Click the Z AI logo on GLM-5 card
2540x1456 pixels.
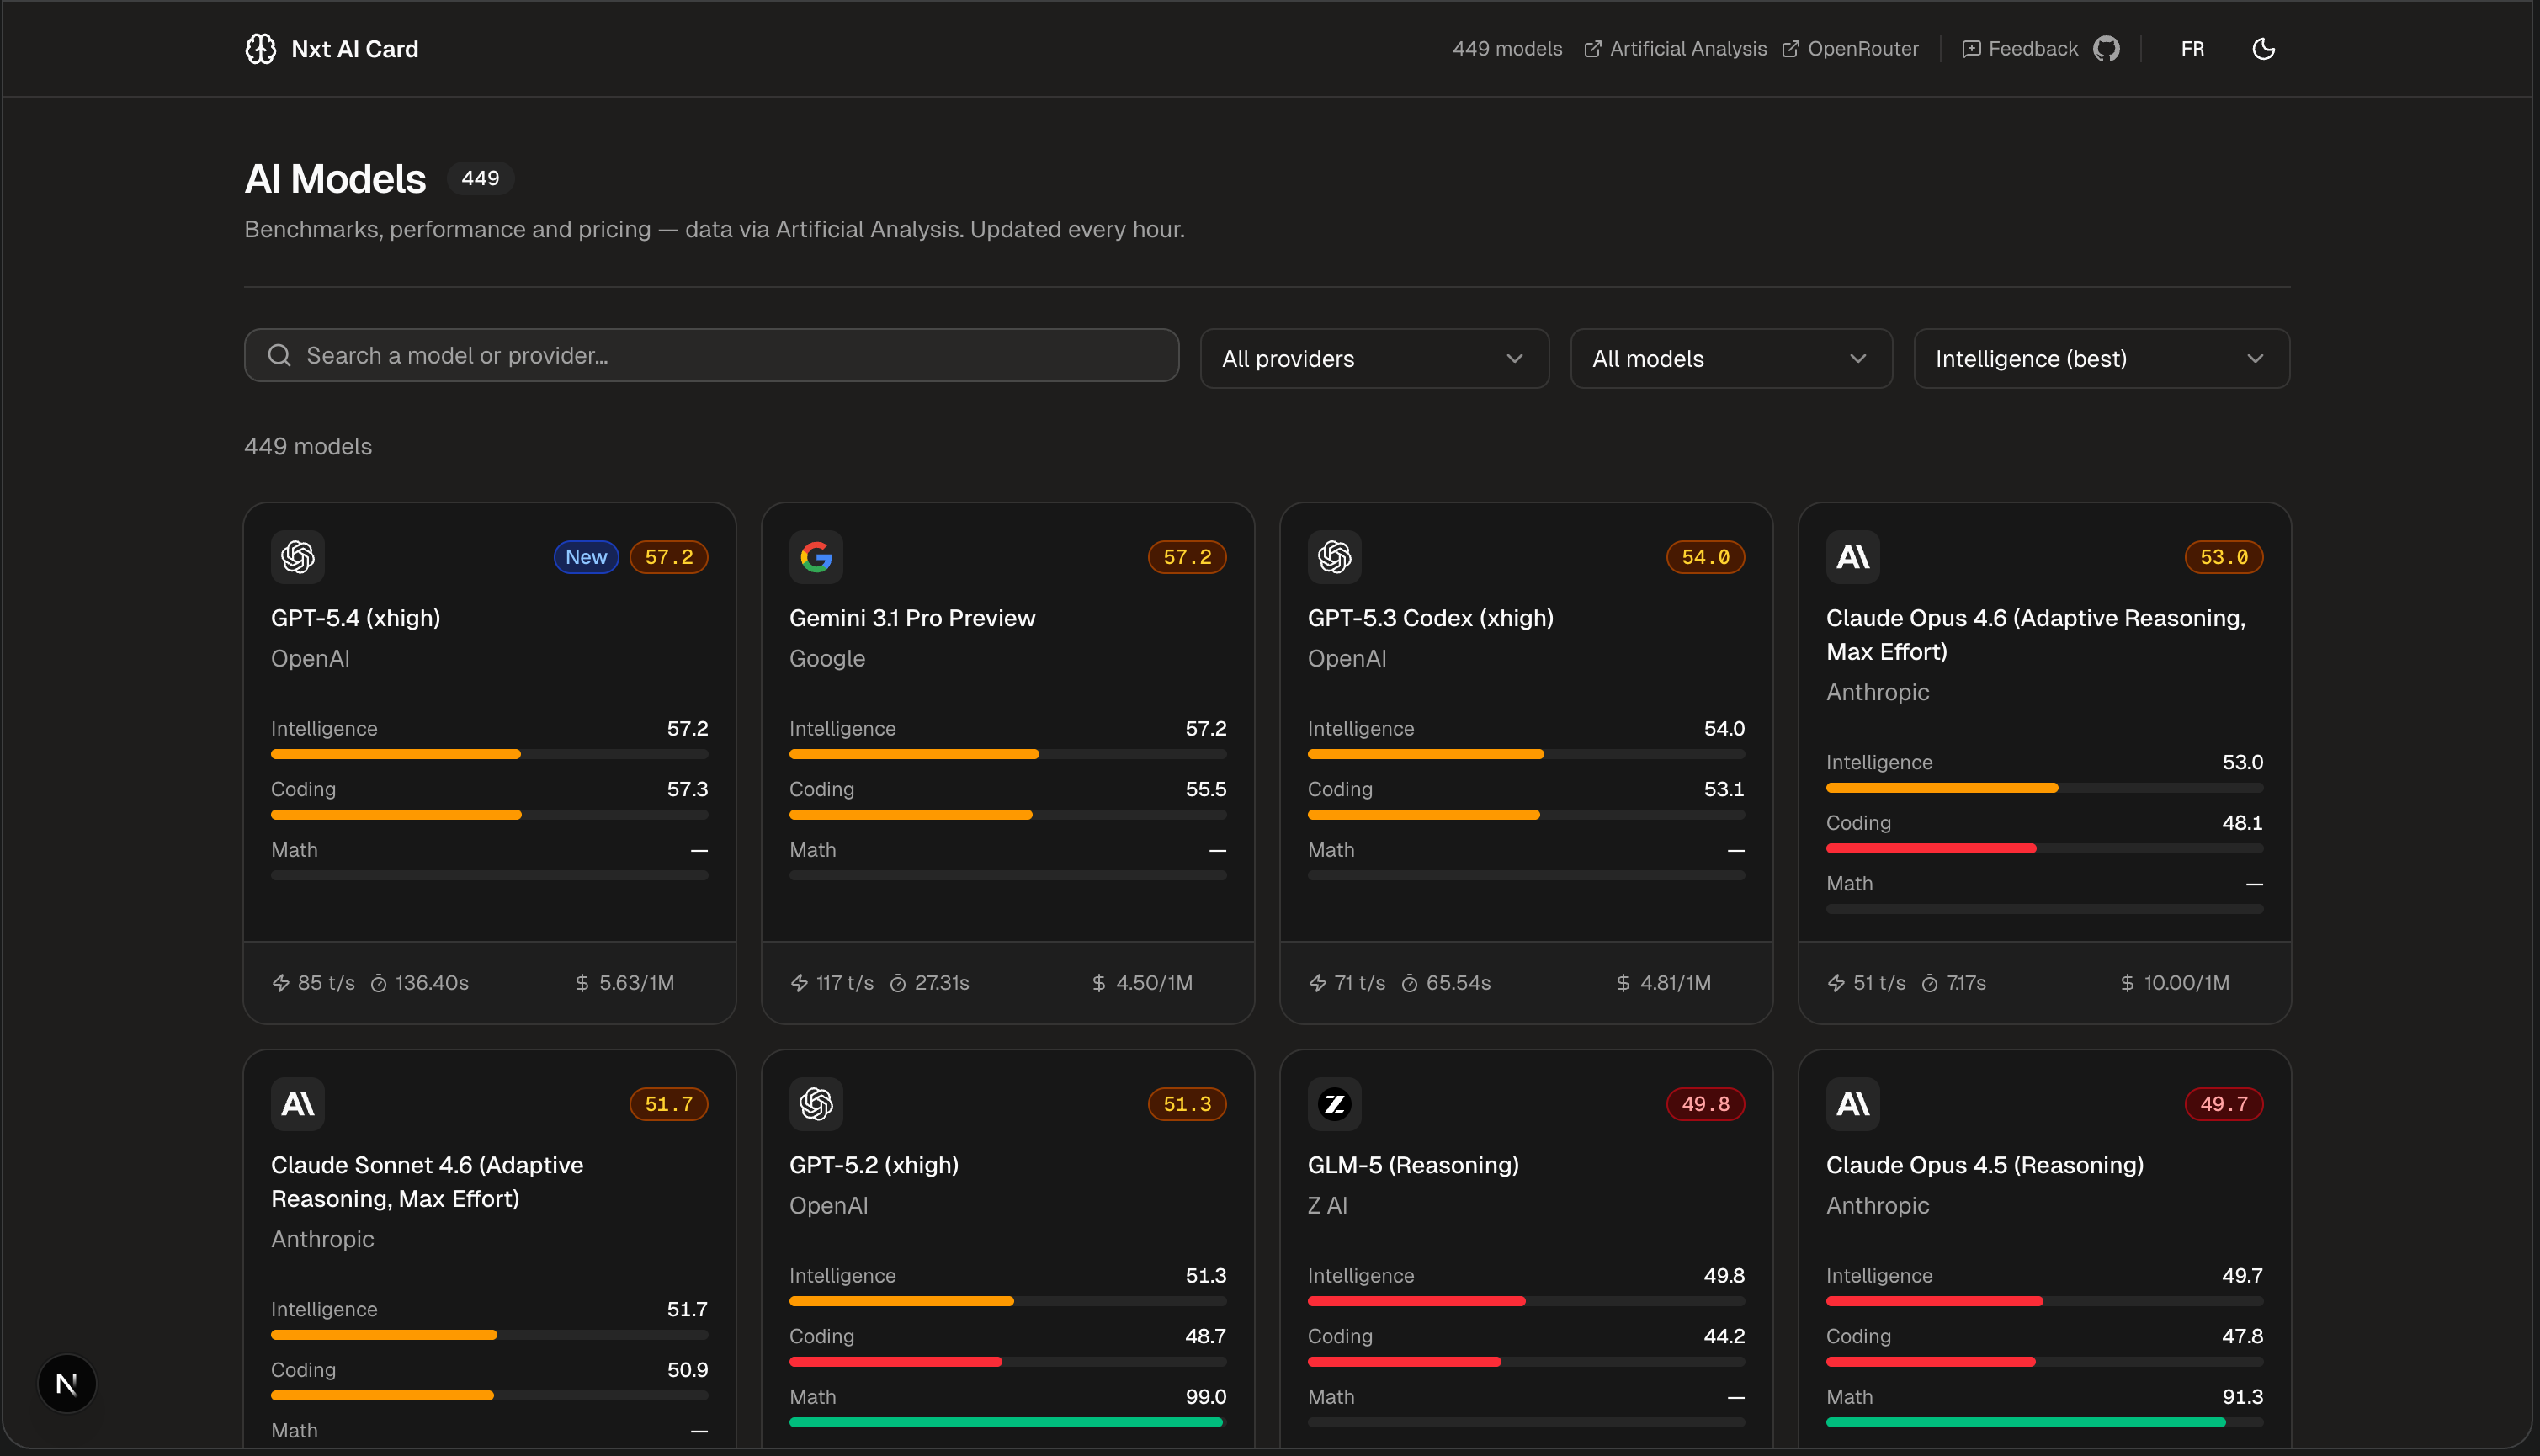coord(1334,1104)
